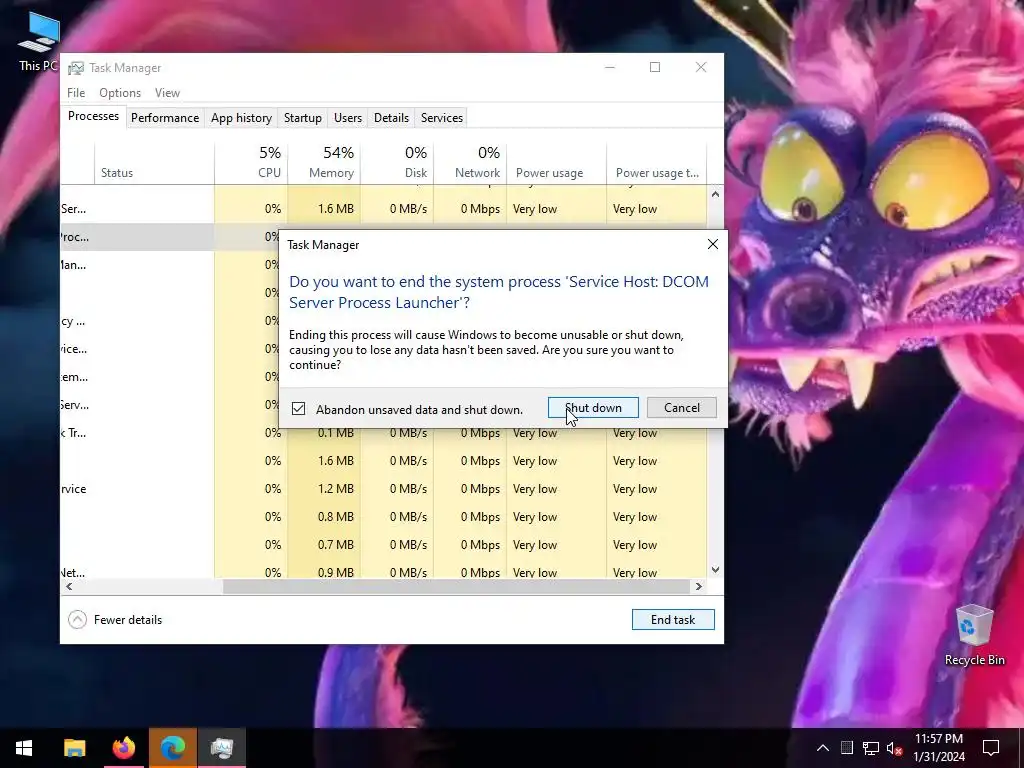Open the This PC desktop icon
The image size is (1024, 768).
[39, 40]
